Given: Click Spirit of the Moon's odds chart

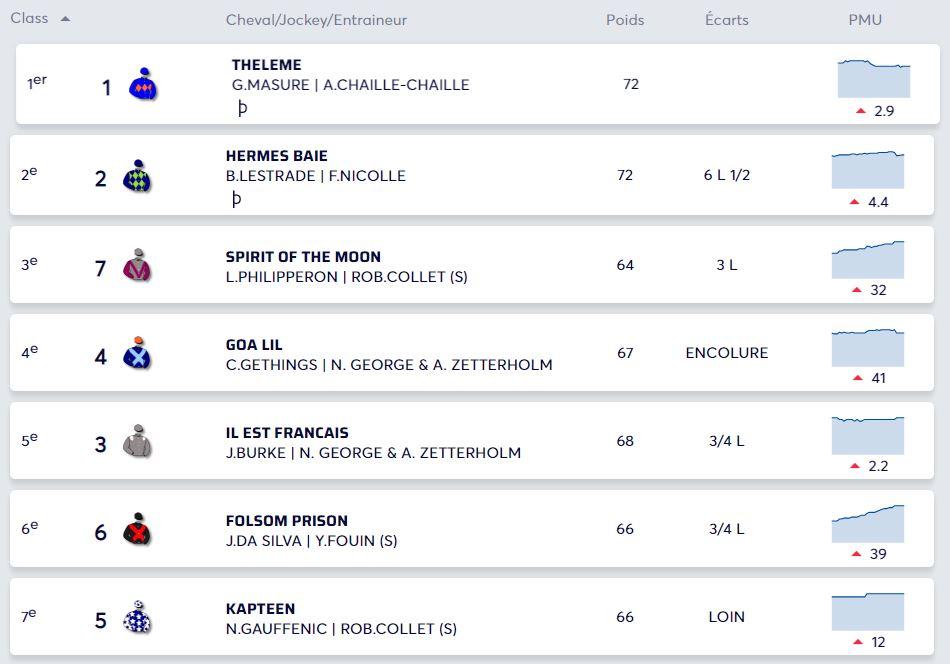Looking at the screenshot, I should pyautogui.click(x=868, y=260).
